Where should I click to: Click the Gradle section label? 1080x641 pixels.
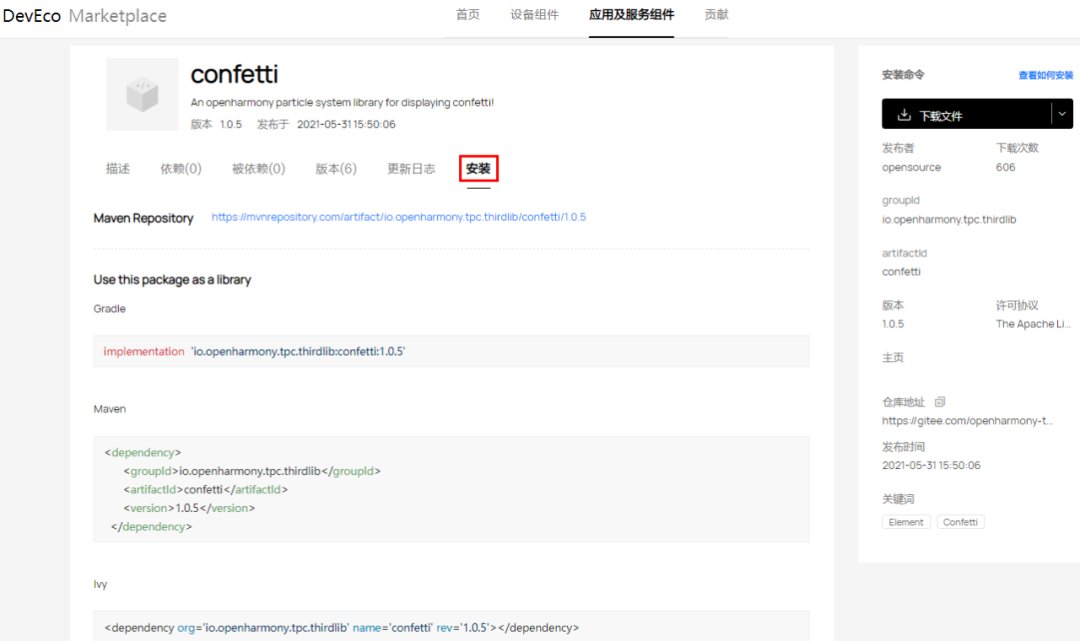click(110, 308)
